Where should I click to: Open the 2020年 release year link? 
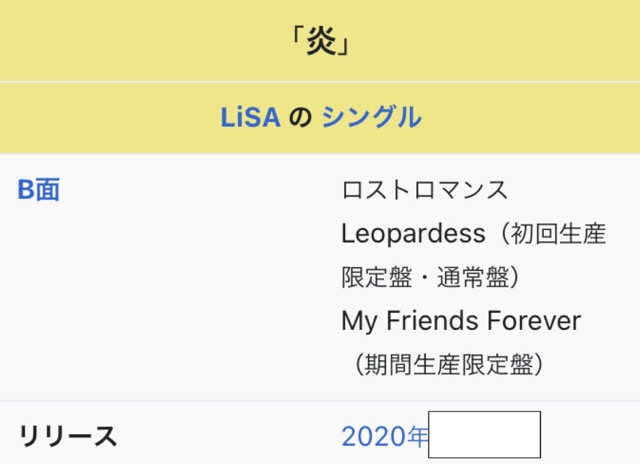coord(384,436)
